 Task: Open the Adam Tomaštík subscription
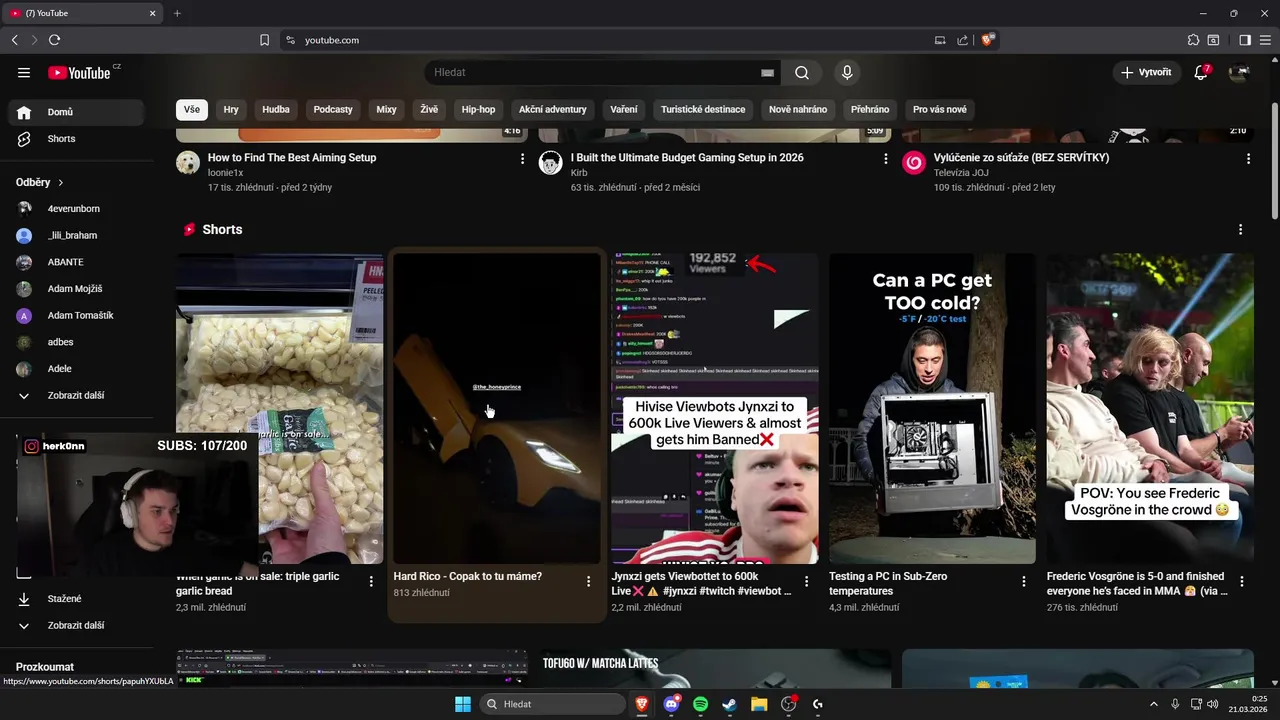coord(75,316)
